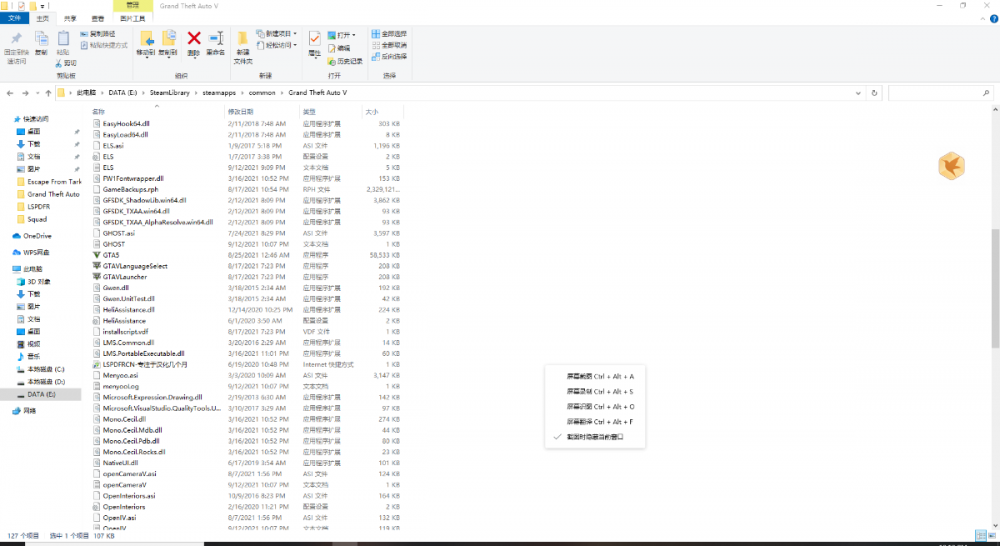The image size is (1000, 546).
Task: Choose 屏幕截图 Ctrl+Alt+A menu entry
Action: pyautogui.click(x=594, y=376)
